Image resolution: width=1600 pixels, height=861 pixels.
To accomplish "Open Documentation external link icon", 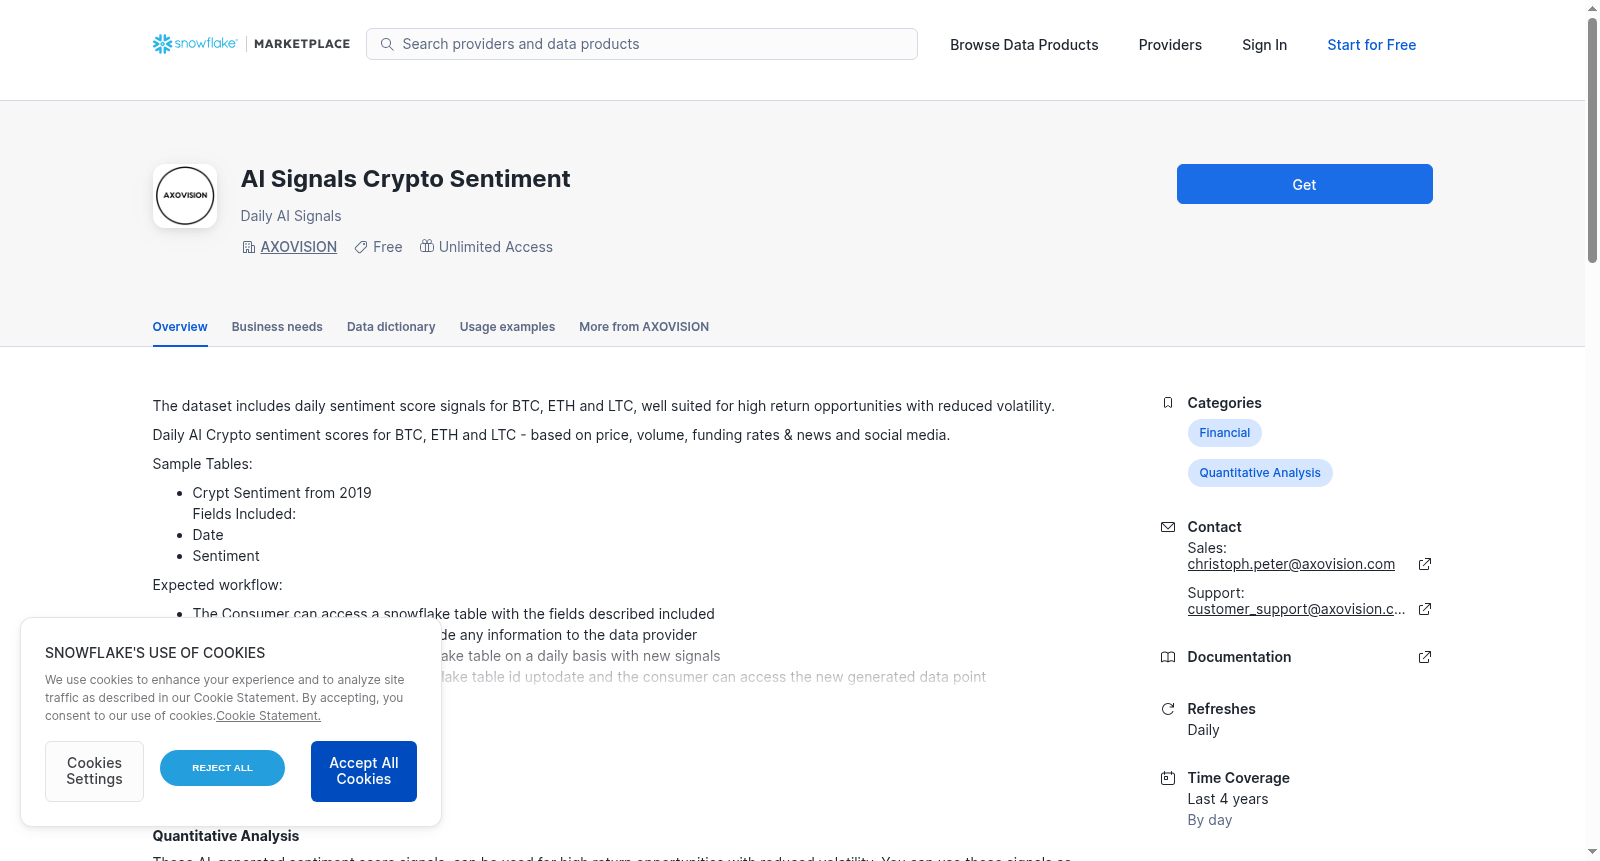I will point(1425,657).
